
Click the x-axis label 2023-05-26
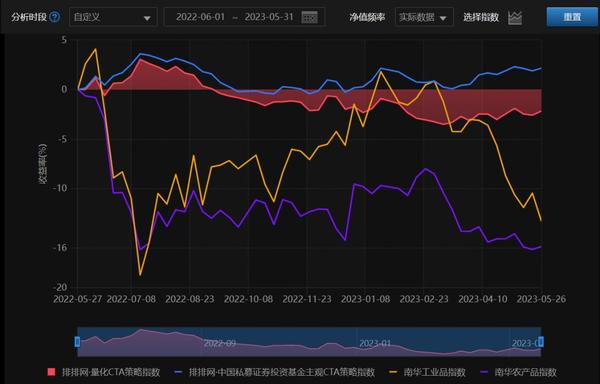[541, 299]
